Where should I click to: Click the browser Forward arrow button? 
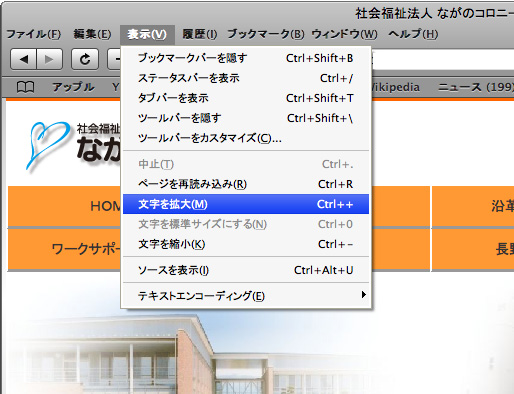coord(49,59)
